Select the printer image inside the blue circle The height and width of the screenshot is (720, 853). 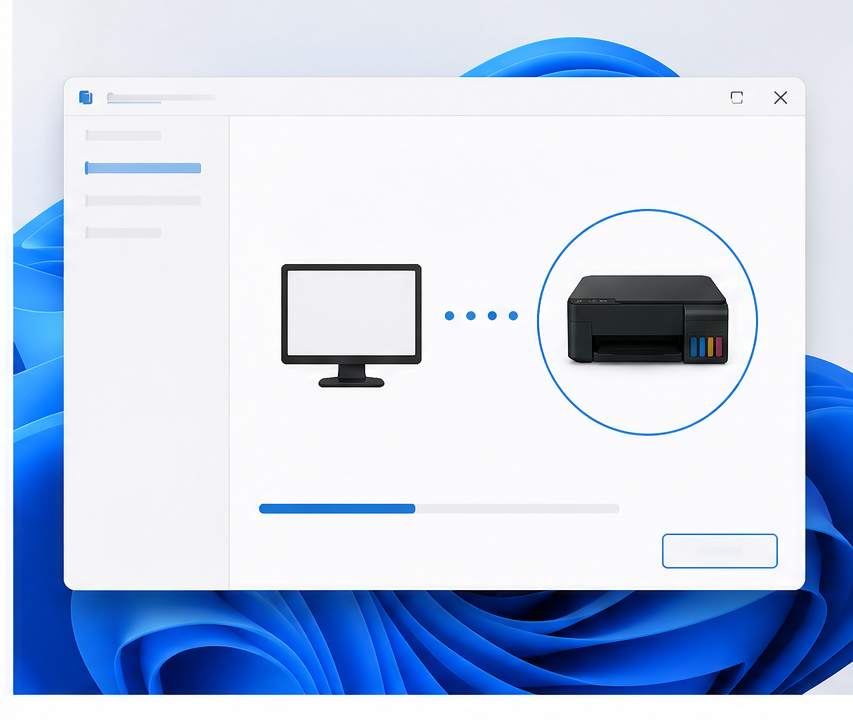click(x=647, y=319)
